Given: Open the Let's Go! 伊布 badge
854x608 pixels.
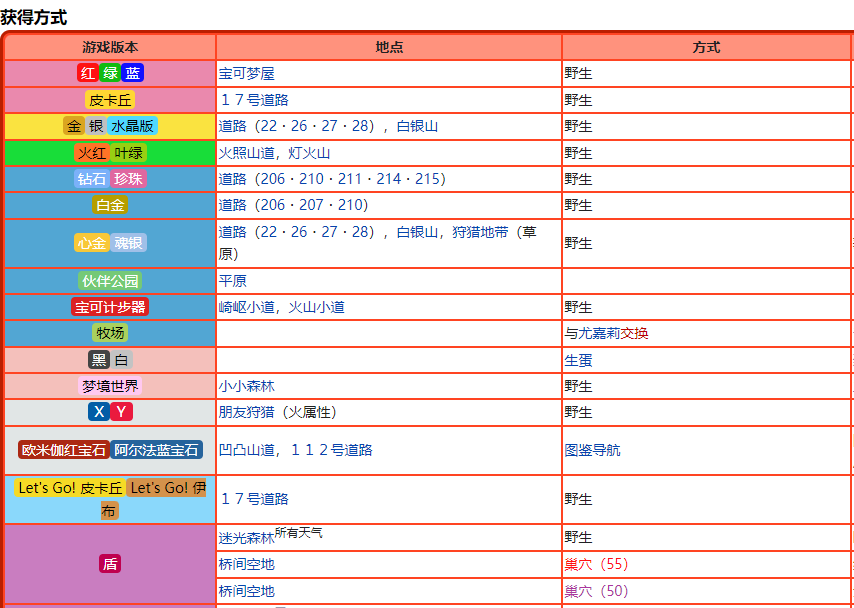Looking at the screenshot, I should 168,488.
